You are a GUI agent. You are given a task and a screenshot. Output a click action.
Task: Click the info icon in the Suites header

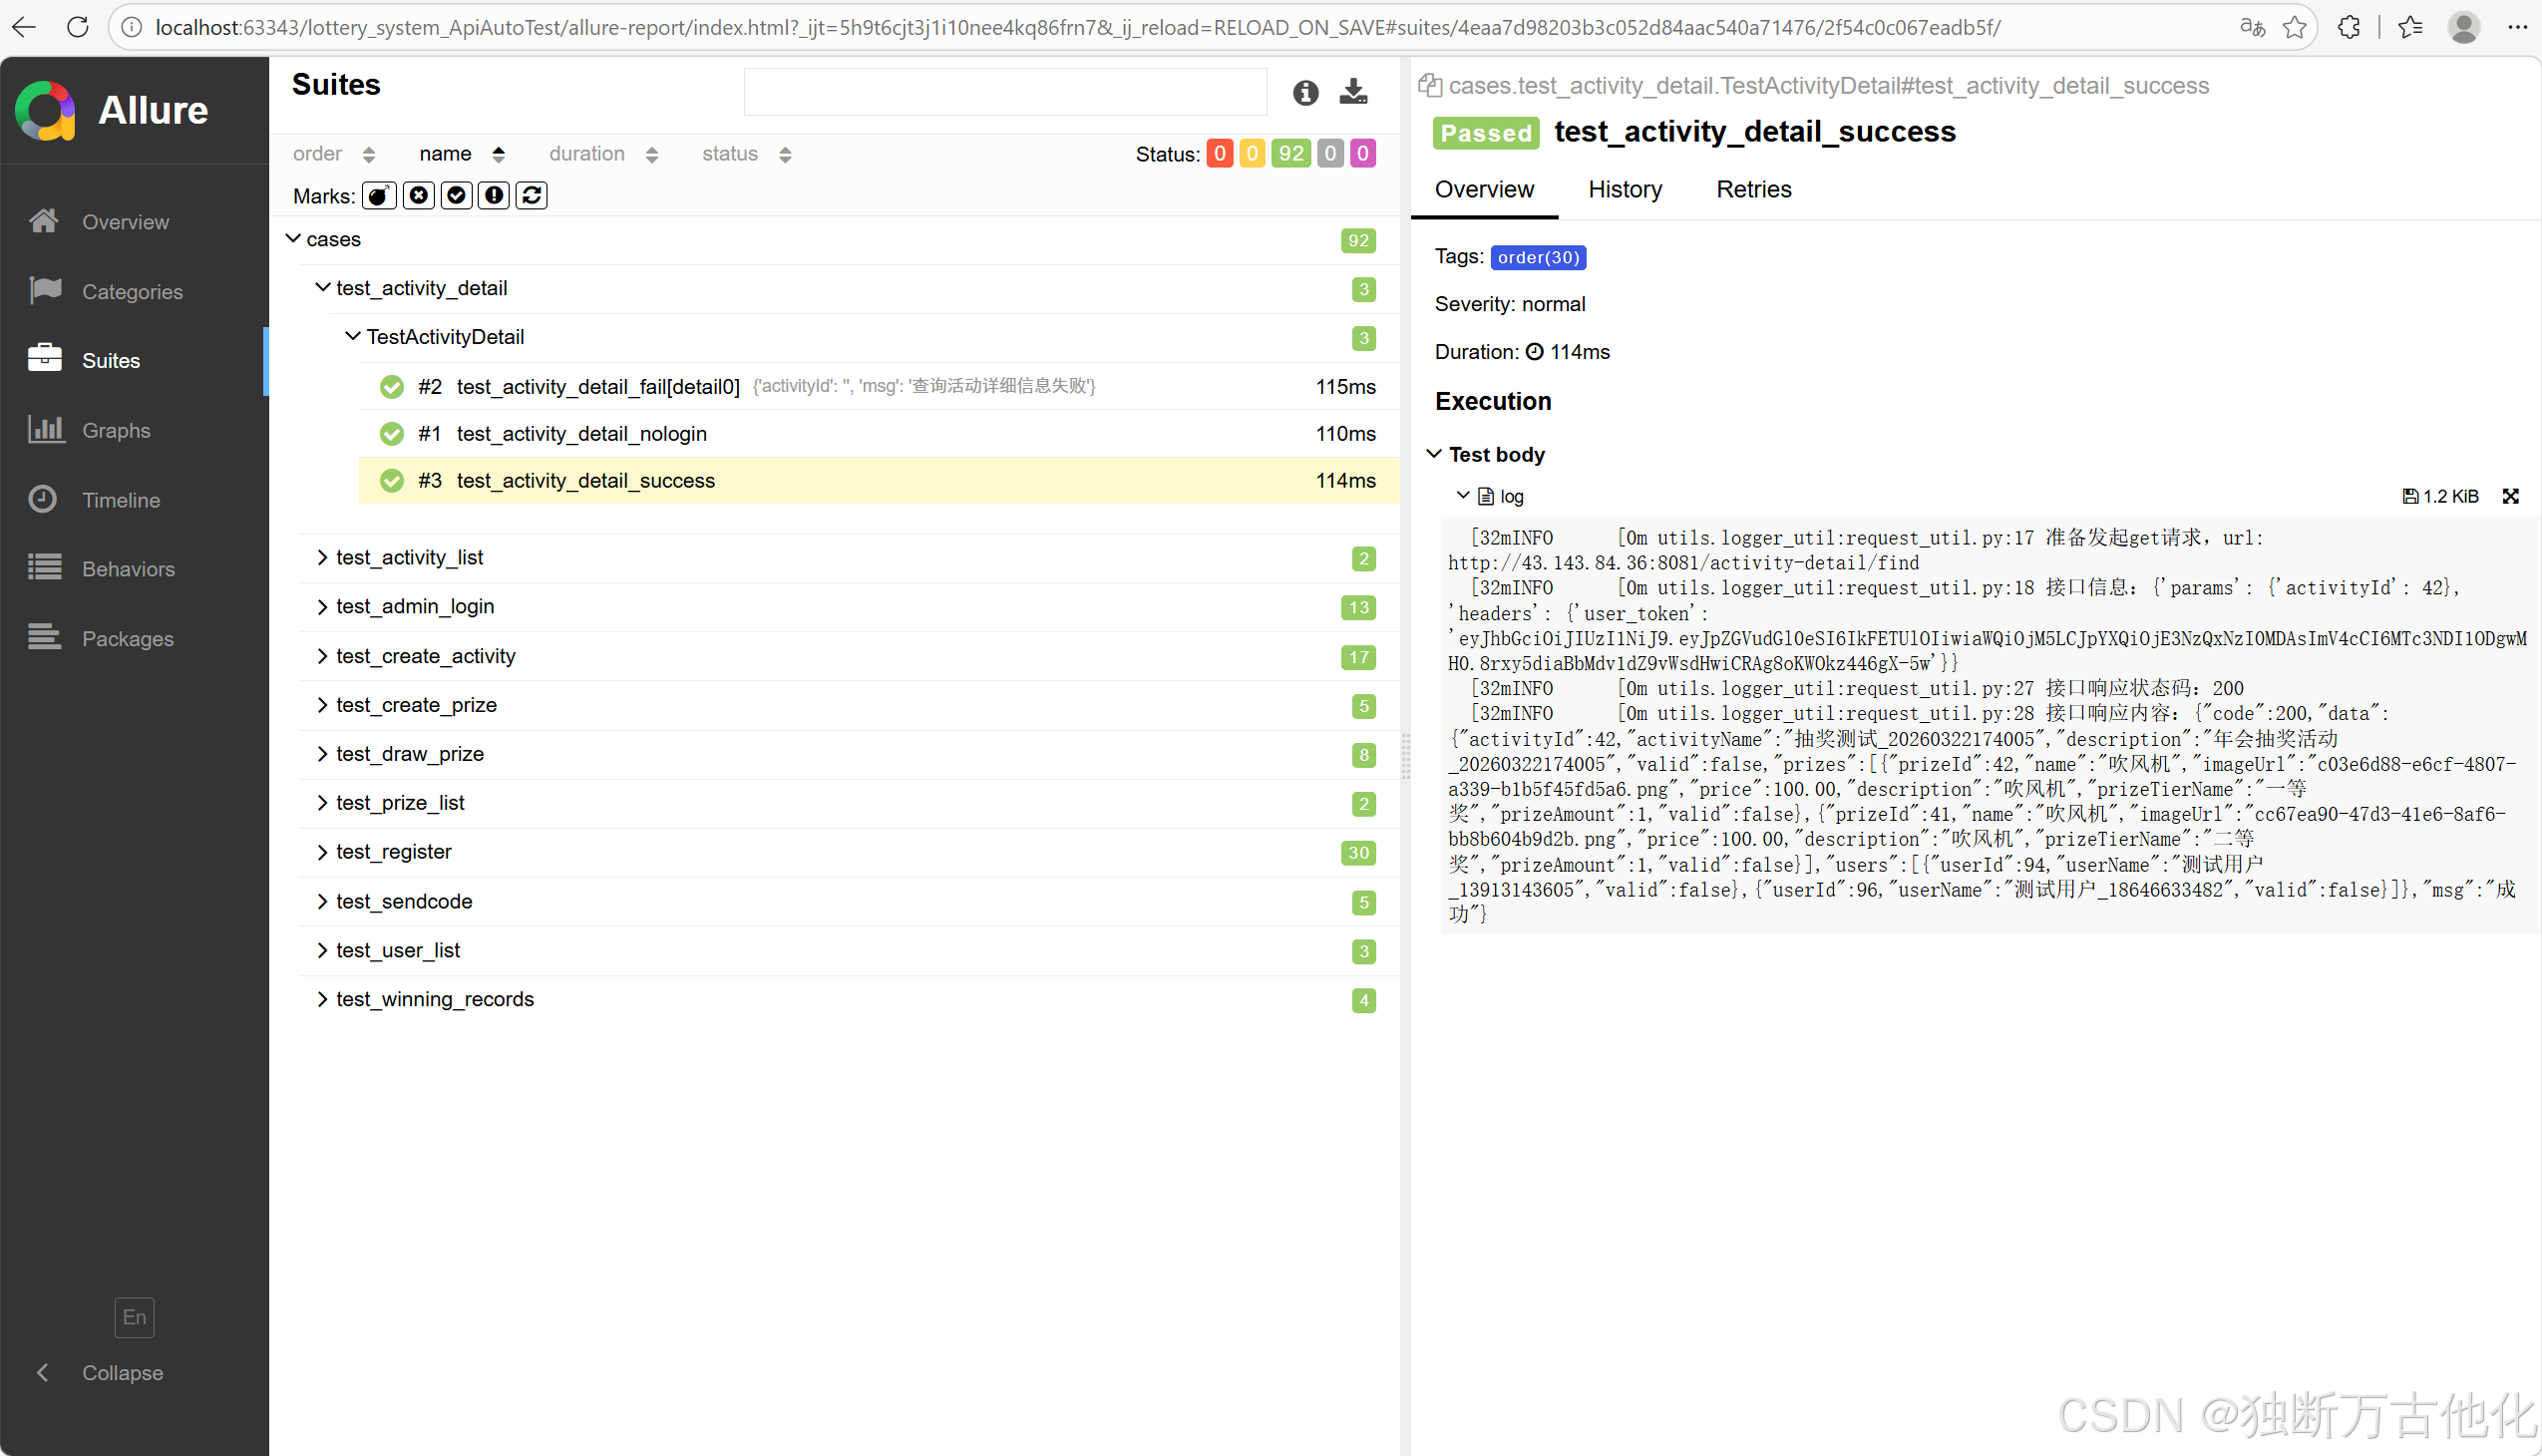(1305, 93)
